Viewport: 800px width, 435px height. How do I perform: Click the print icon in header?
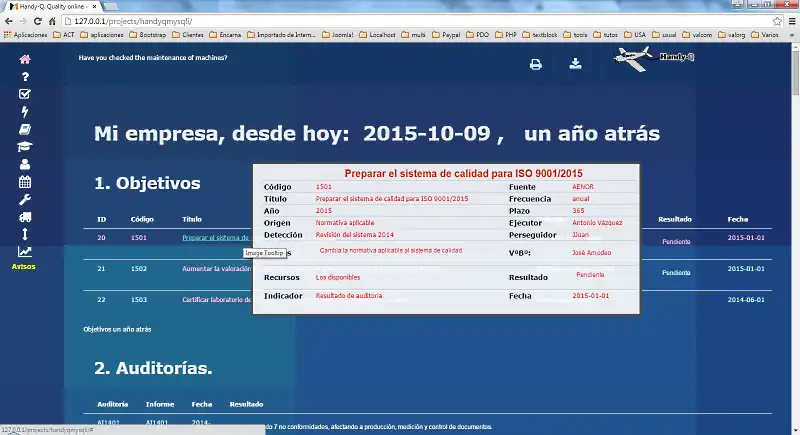point(535,64)
